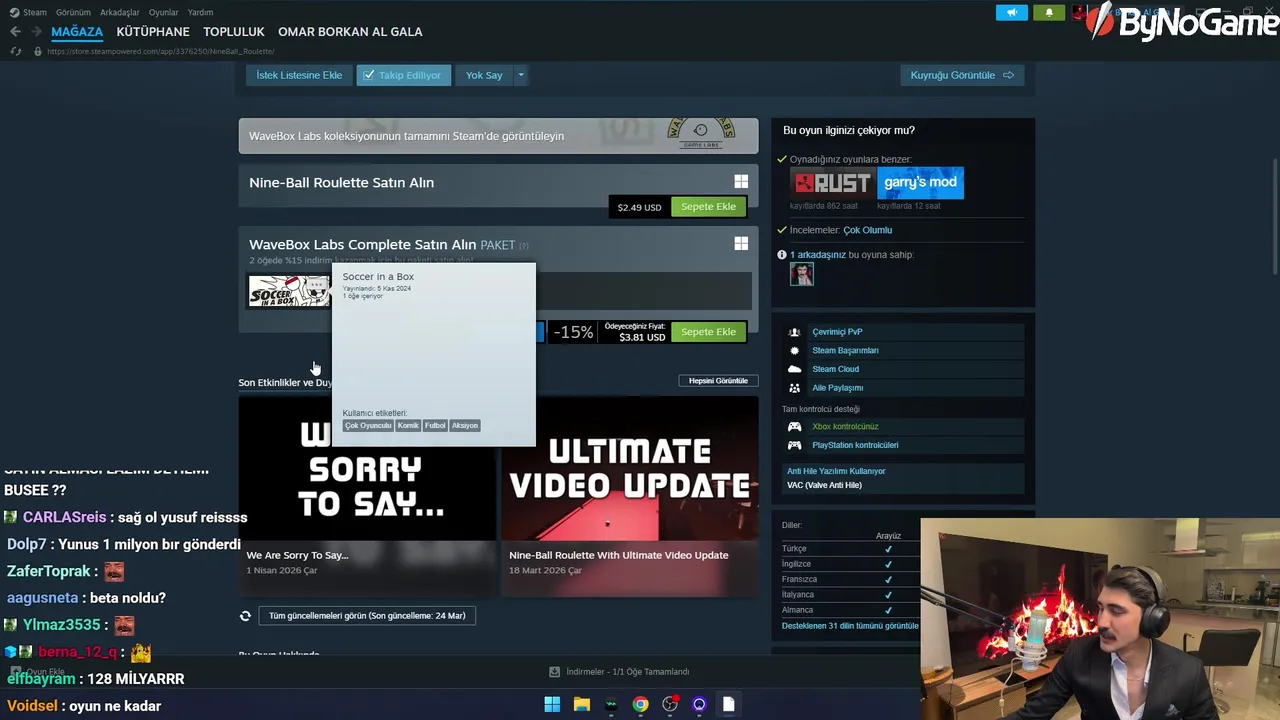
Task: Click the padlock icon beside the URL
Action: 38,51
